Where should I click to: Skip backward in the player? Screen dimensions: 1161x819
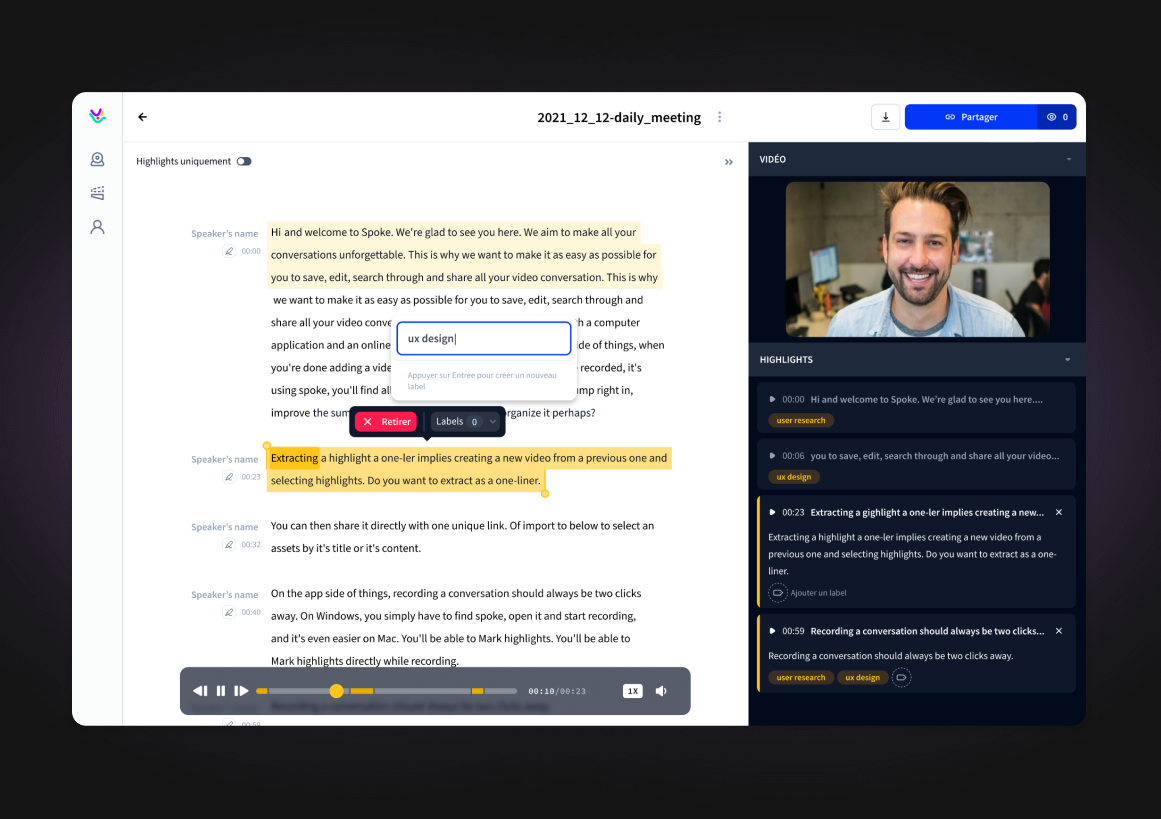(200, 691)
